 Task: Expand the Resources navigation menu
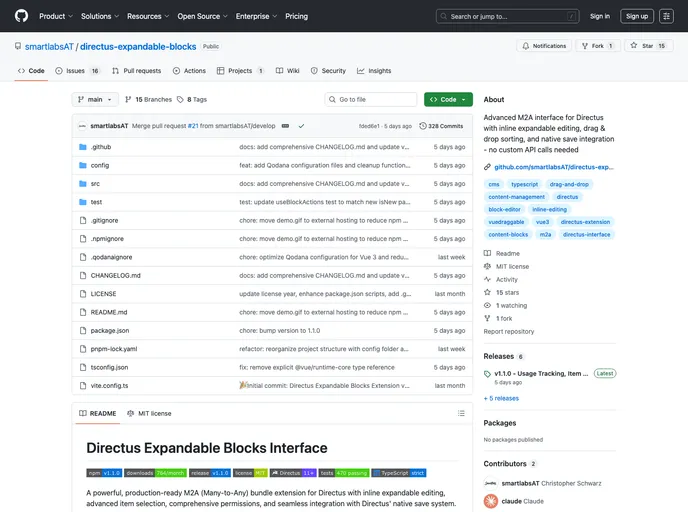148,16
